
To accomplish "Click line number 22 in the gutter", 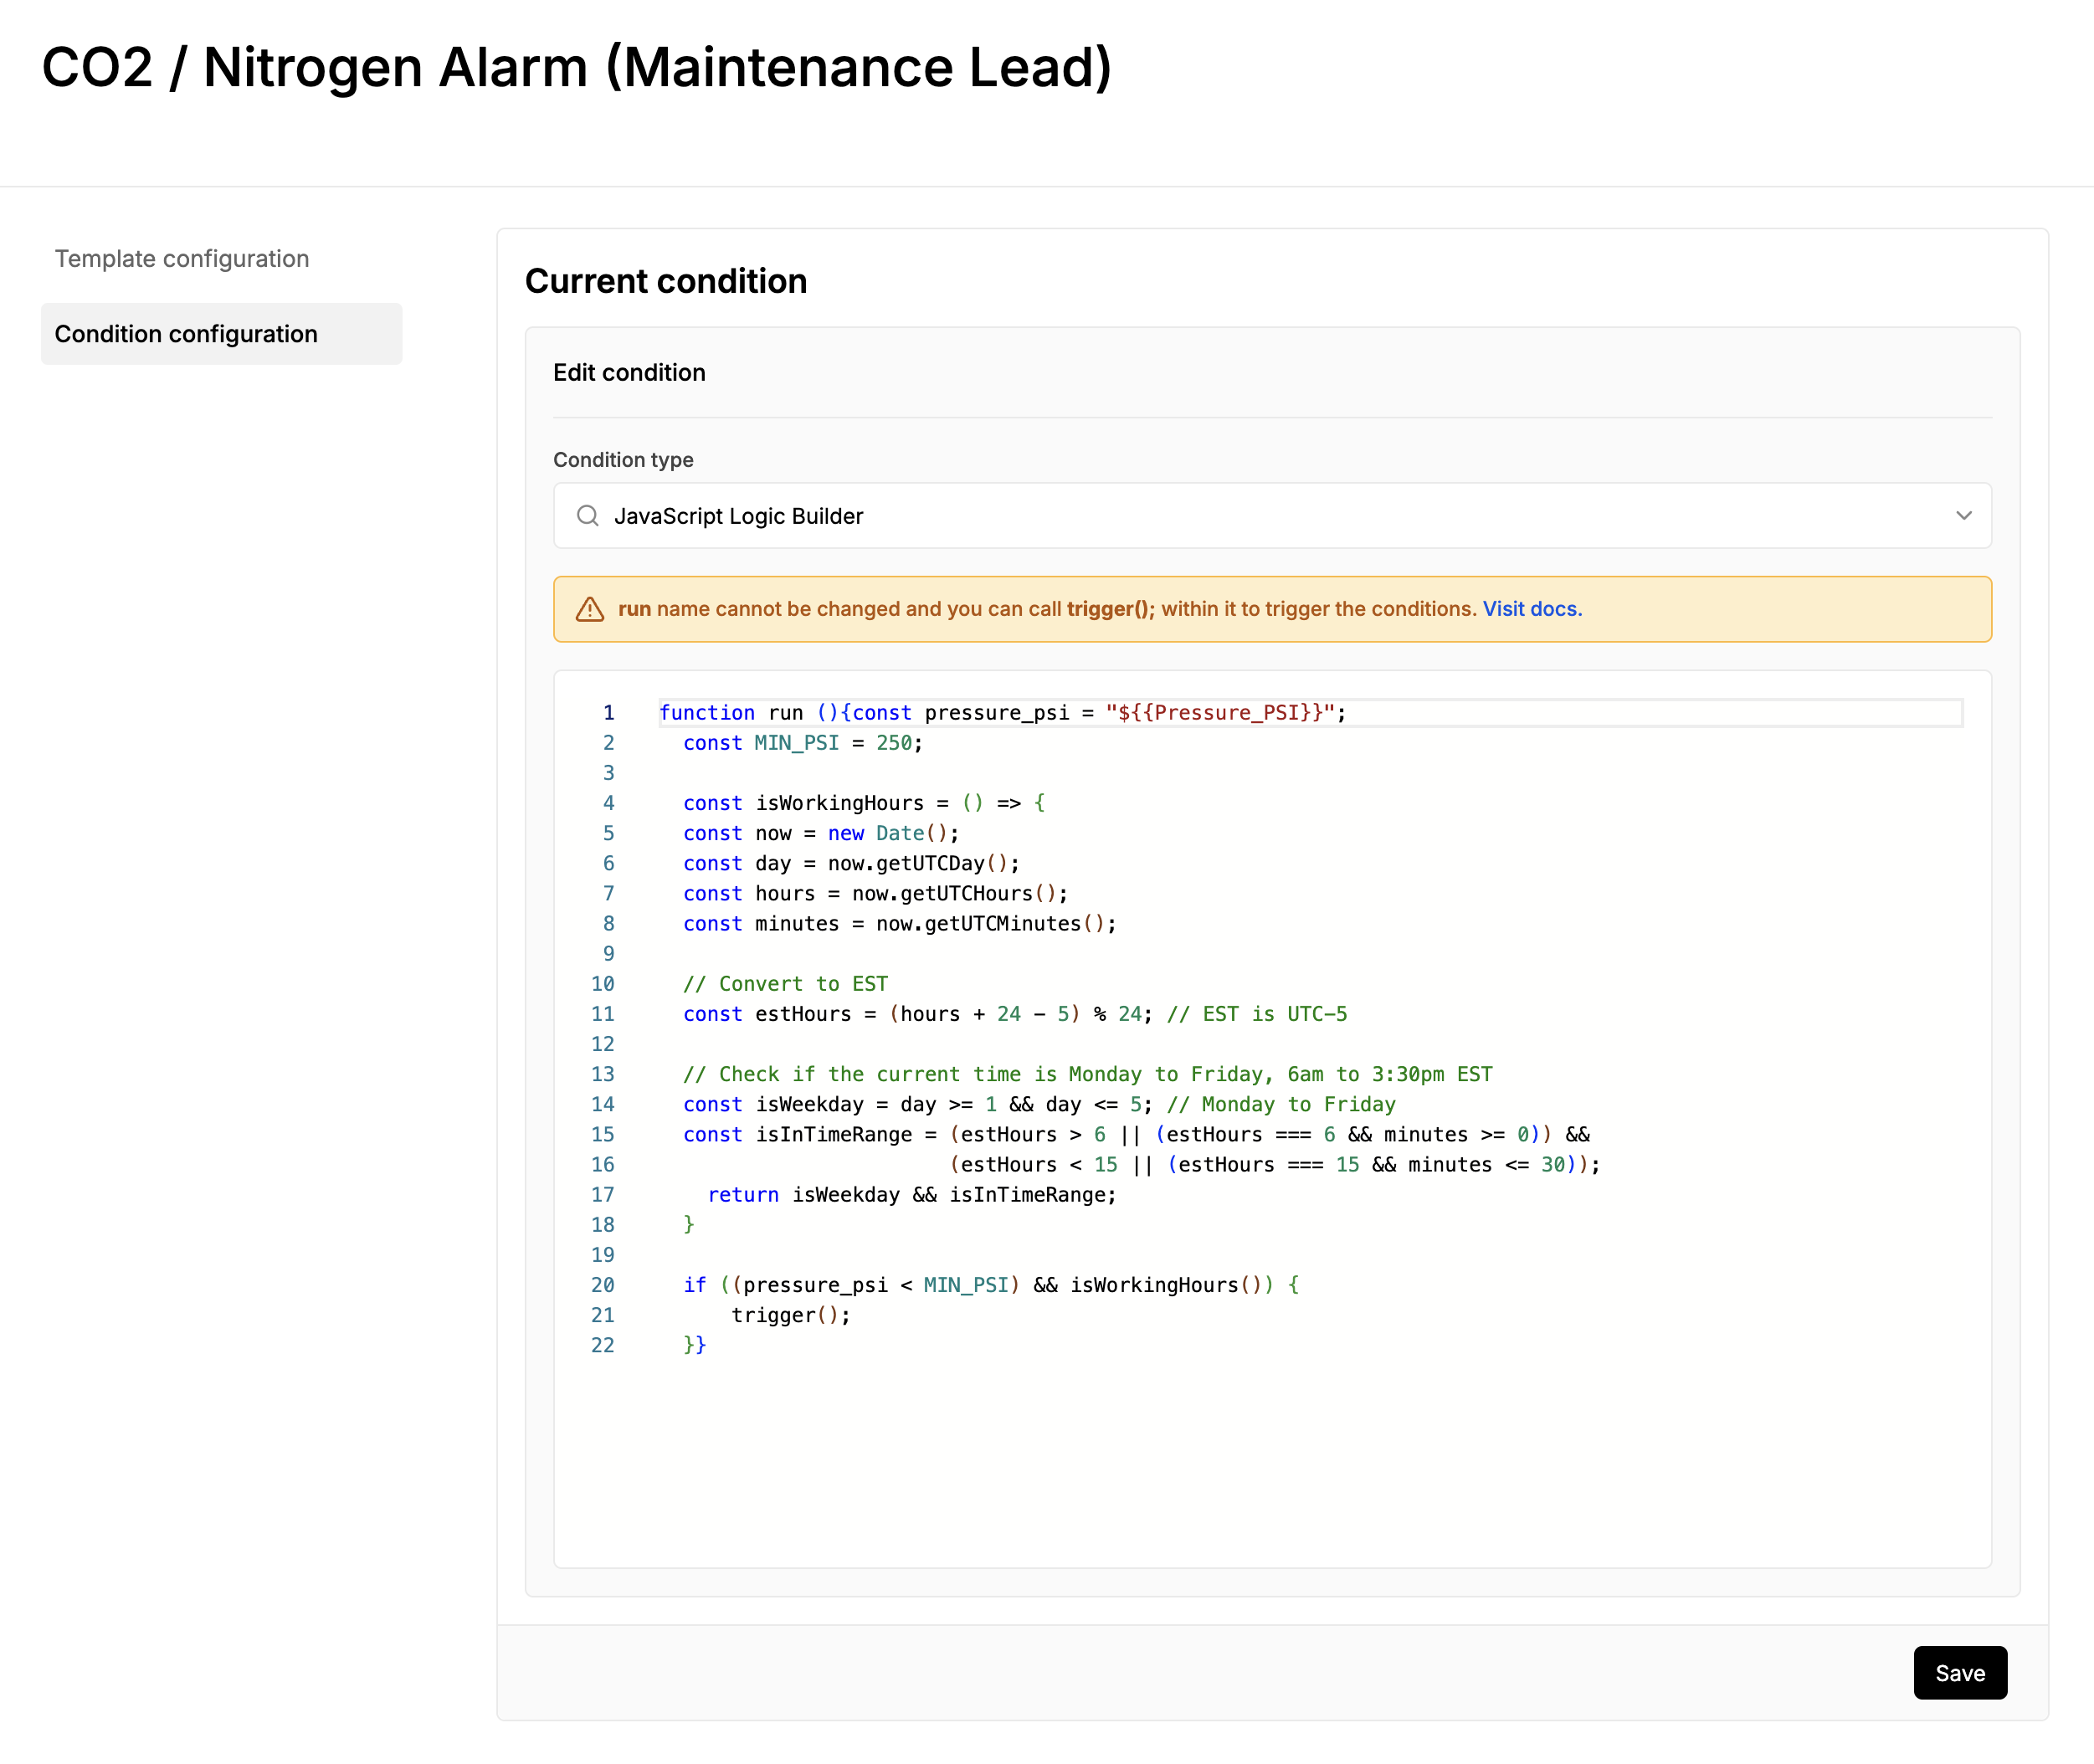I will click(x=602, y=1345).
